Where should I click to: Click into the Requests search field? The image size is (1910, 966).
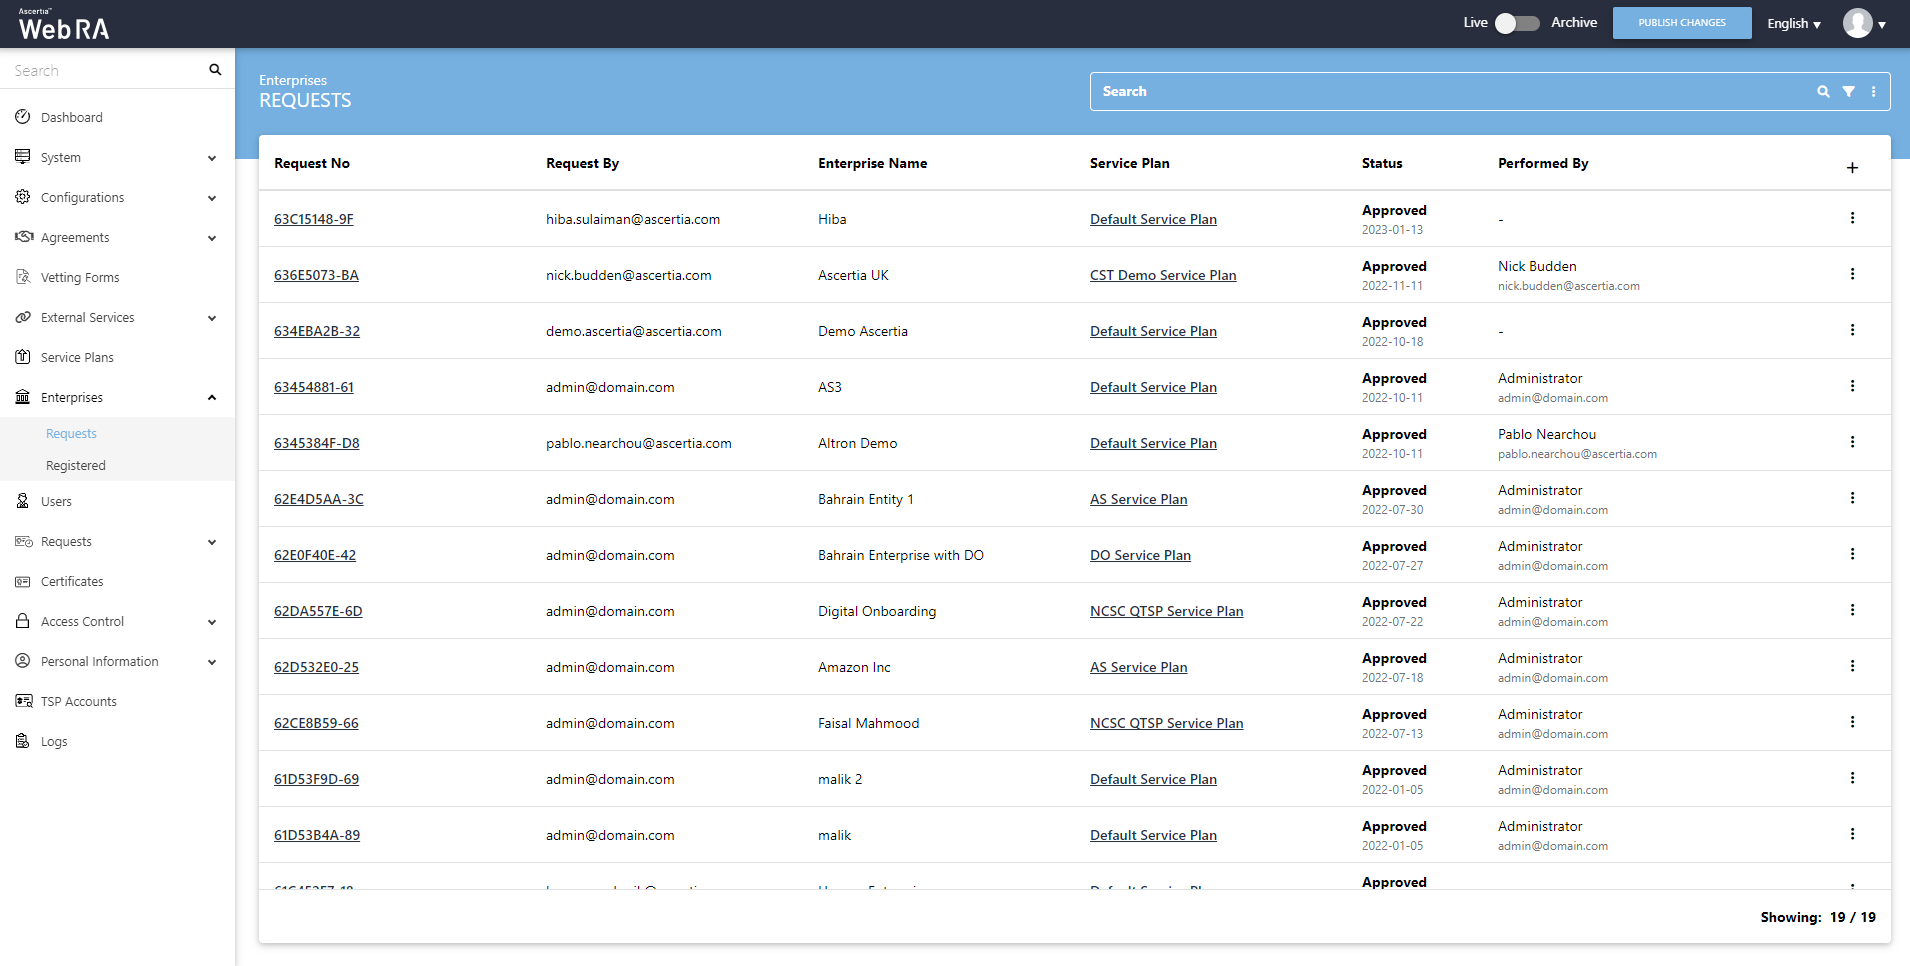[x=1450, y=91]
